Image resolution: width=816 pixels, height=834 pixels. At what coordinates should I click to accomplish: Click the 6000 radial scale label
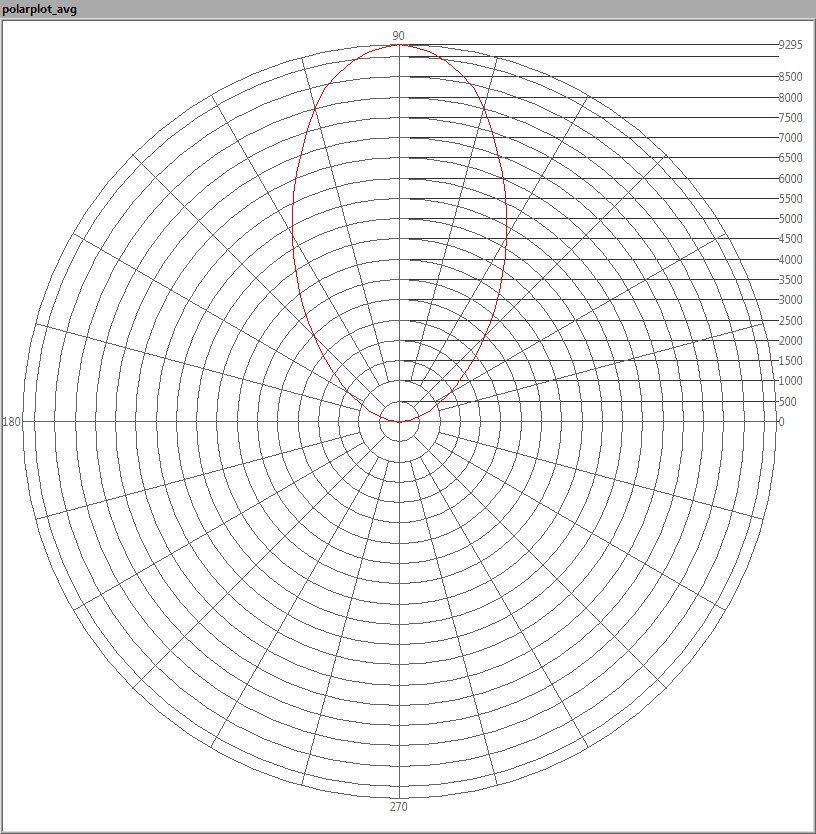coord(790,179)
